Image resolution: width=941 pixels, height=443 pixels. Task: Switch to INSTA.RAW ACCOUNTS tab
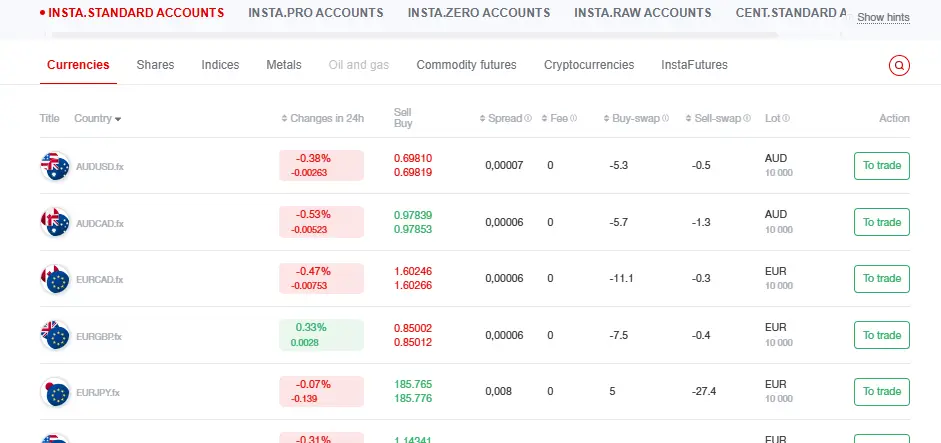coord(643,13)
